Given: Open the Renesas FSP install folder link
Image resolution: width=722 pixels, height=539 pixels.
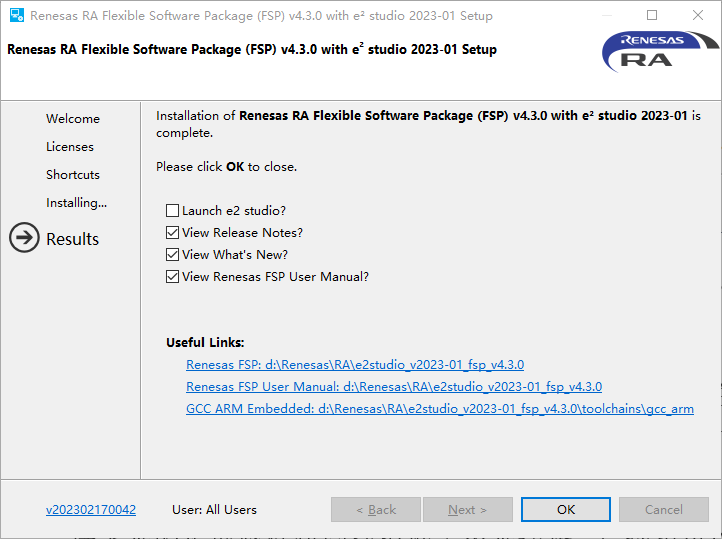Looking at the screenshot, I should point(355,365).
